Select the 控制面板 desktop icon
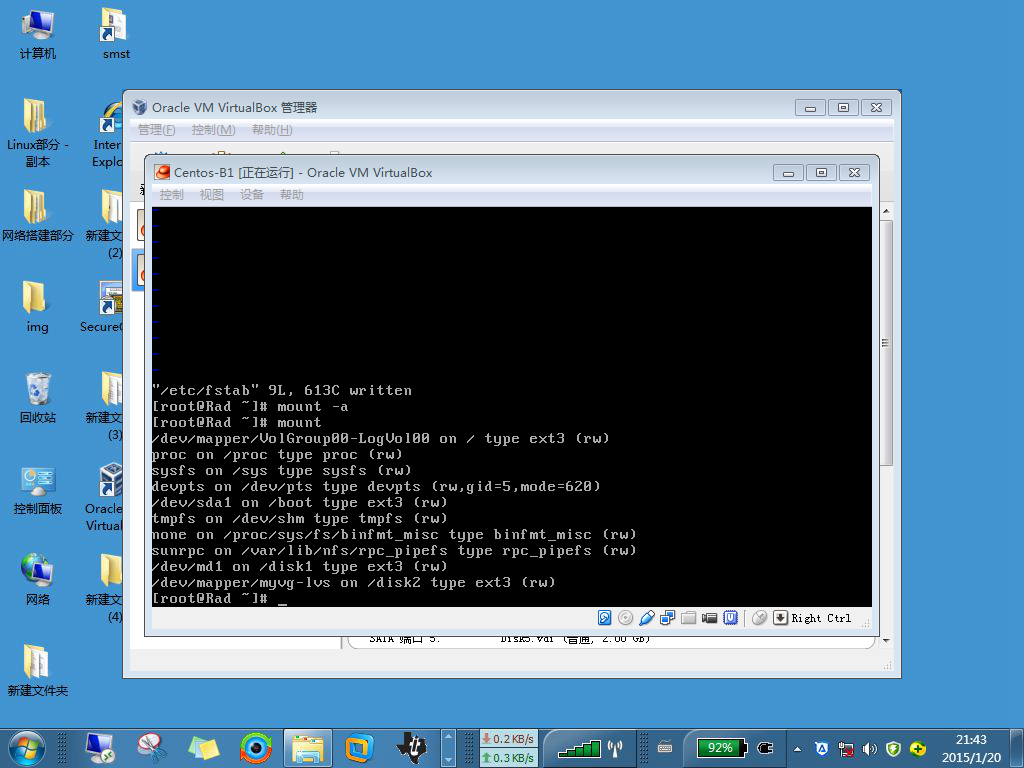Screen dimensions: 1024x768 coord(37,489)
